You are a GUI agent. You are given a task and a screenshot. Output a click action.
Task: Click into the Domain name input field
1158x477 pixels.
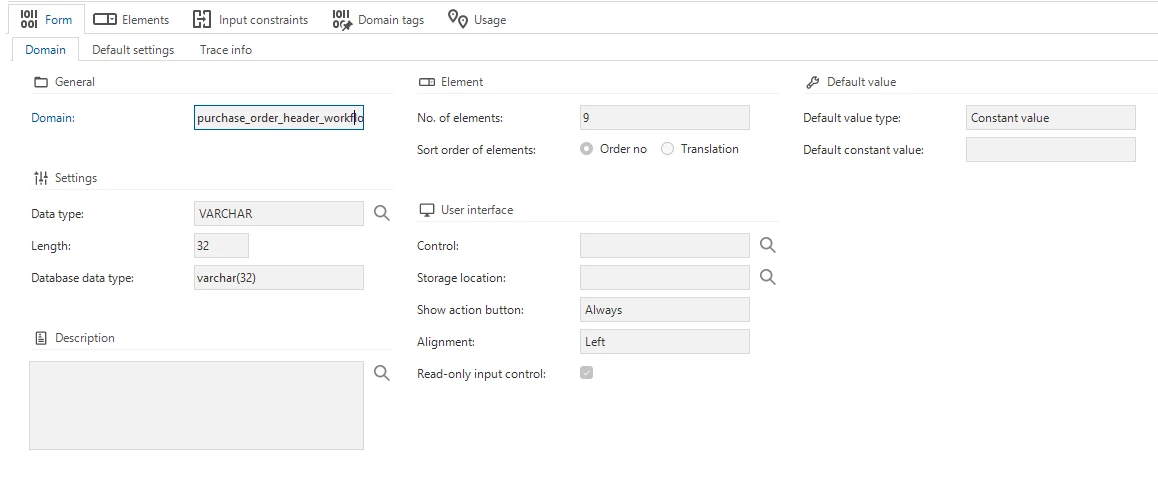[279, 118]
